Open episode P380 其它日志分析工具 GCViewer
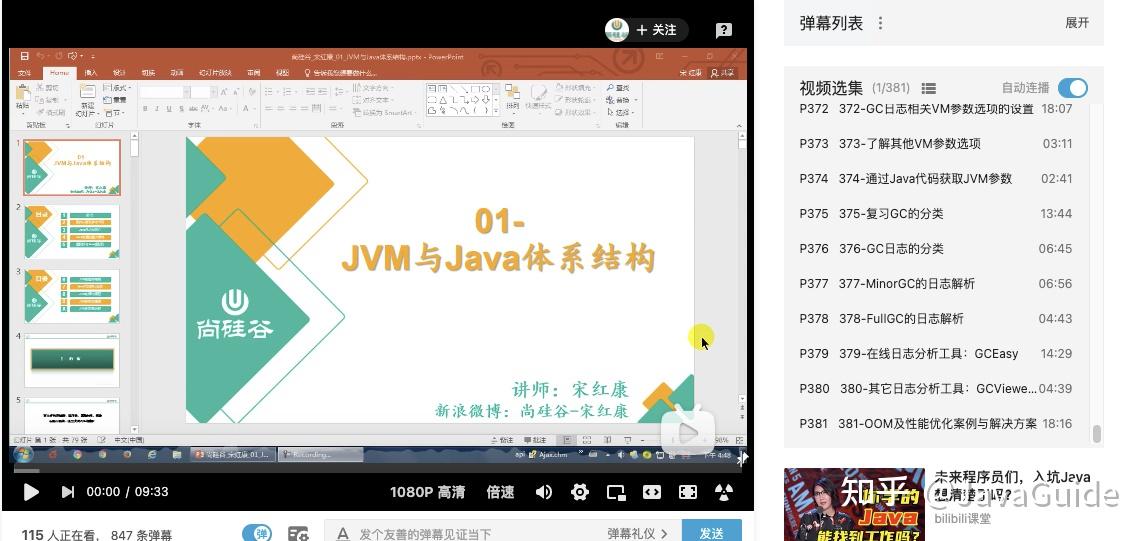This screenshot has height=541, width=1148. tap(936, 389)
